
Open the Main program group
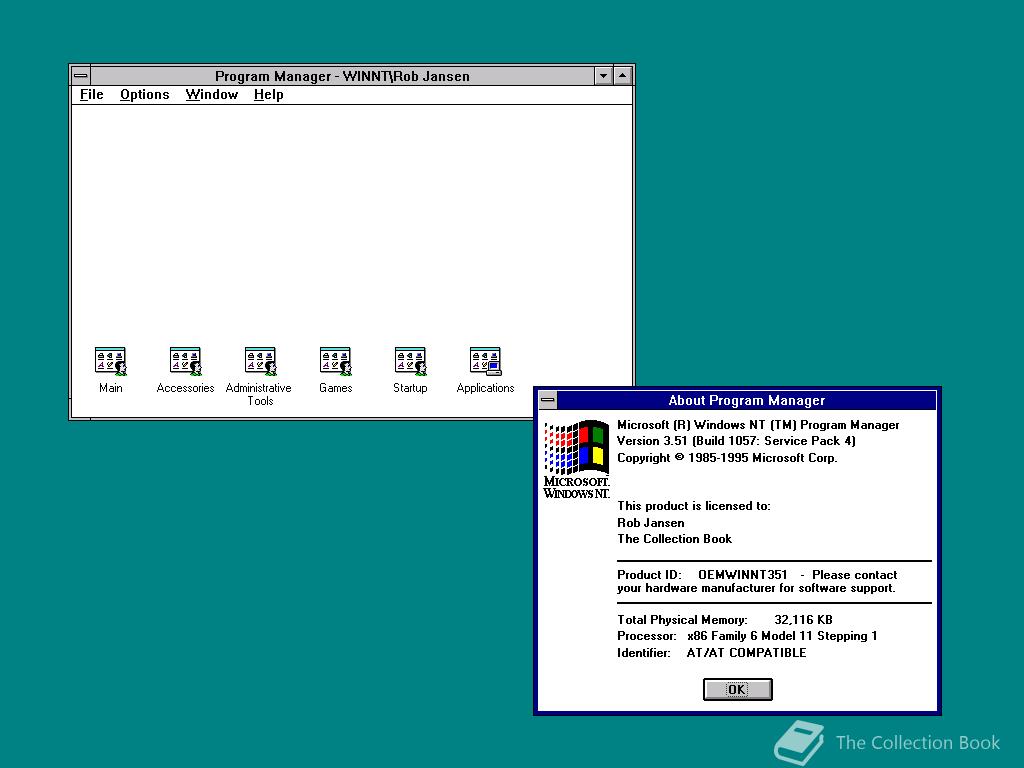(x=109, y=360)
